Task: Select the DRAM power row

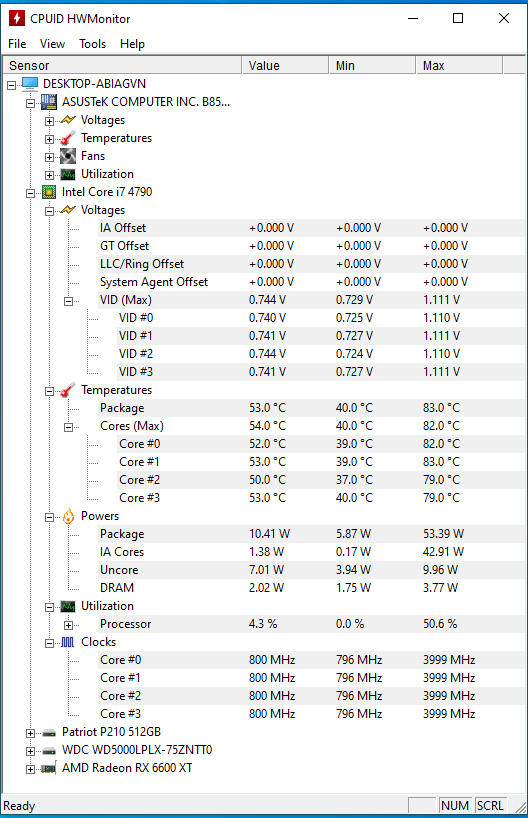Action: click(311, 588)
